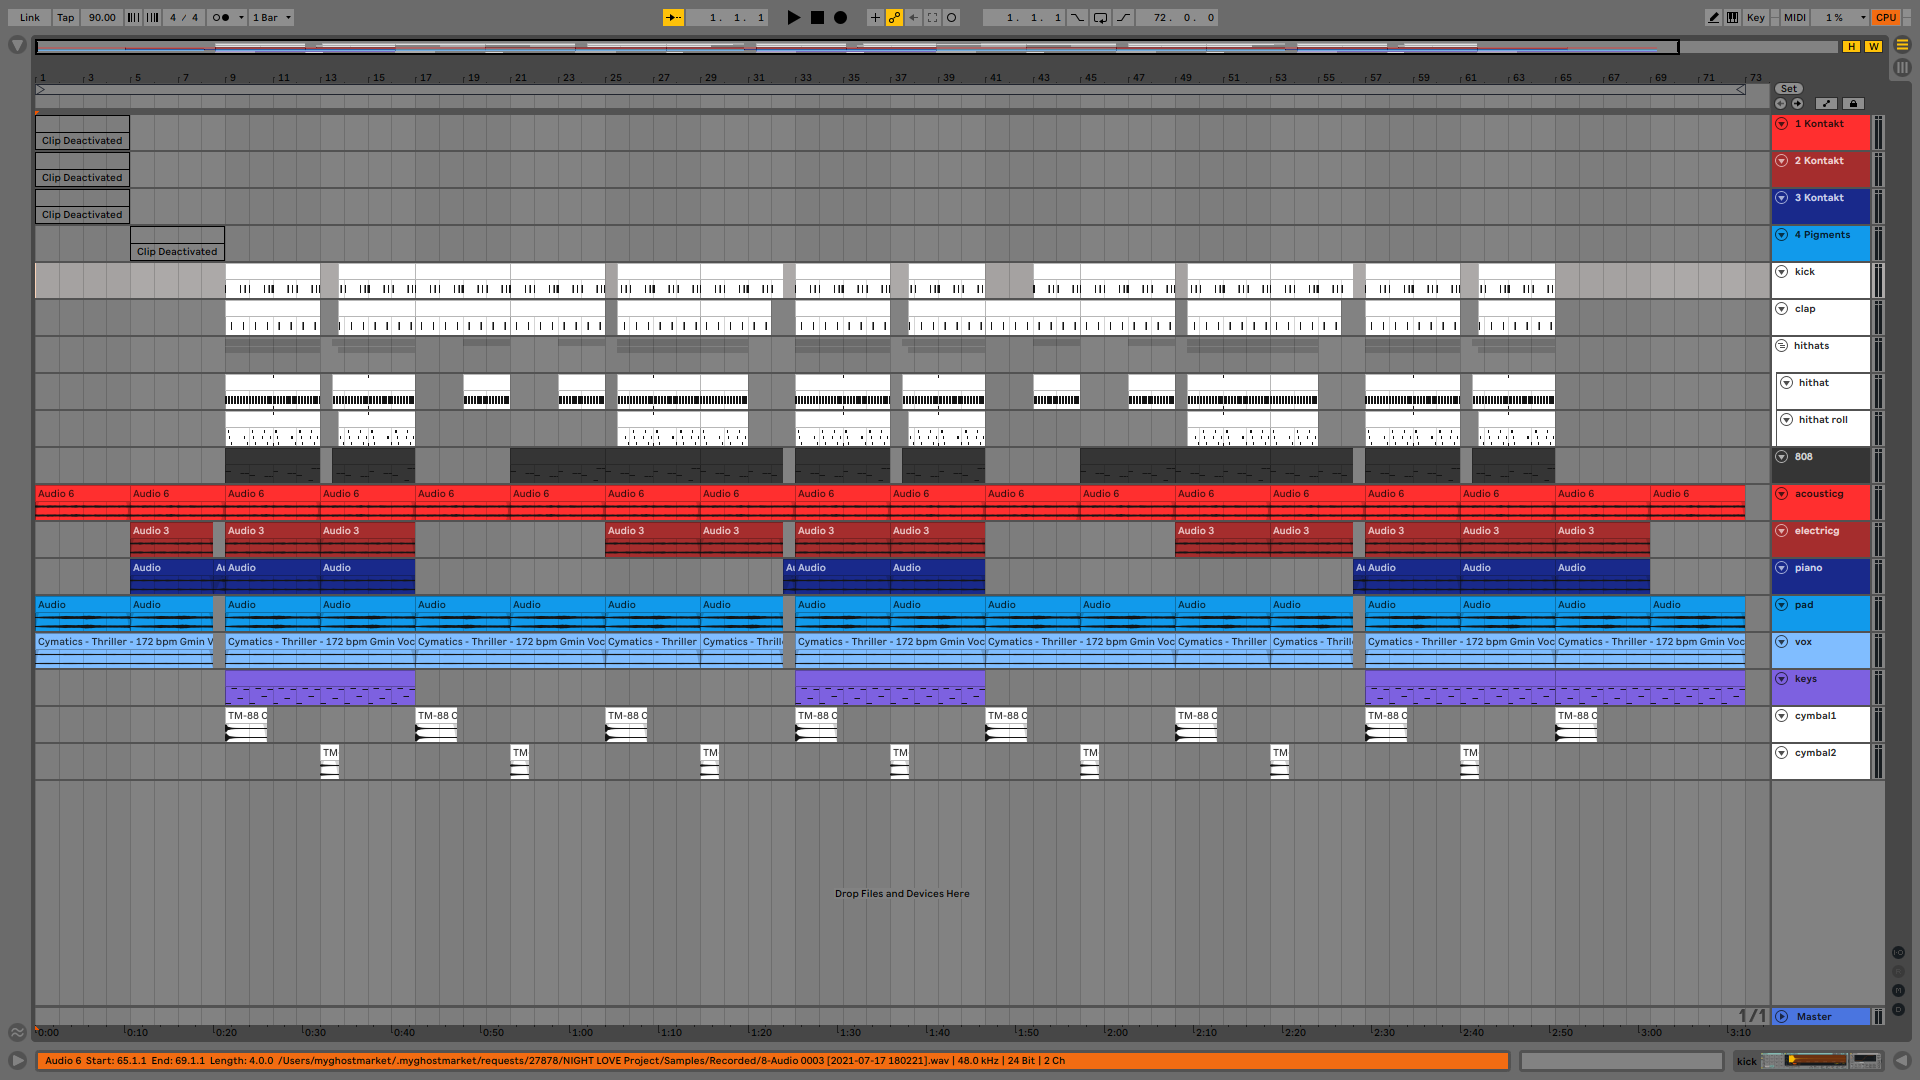The image size is (1920, 1080).
Task: Select the acousticg track header
Action: pos(1820,502)
